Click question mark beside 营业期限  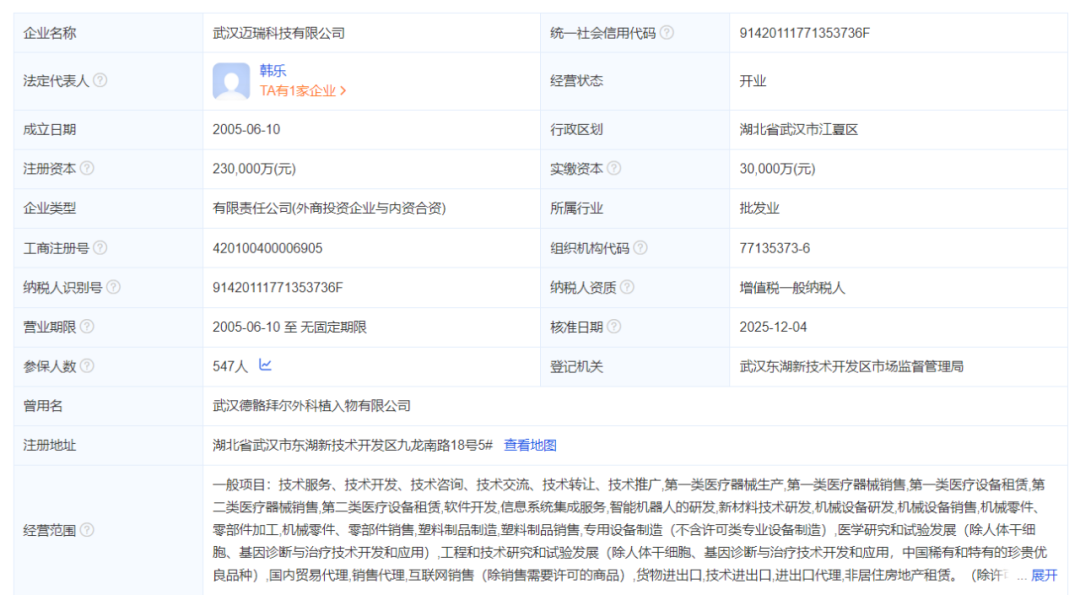click(87, 326)
